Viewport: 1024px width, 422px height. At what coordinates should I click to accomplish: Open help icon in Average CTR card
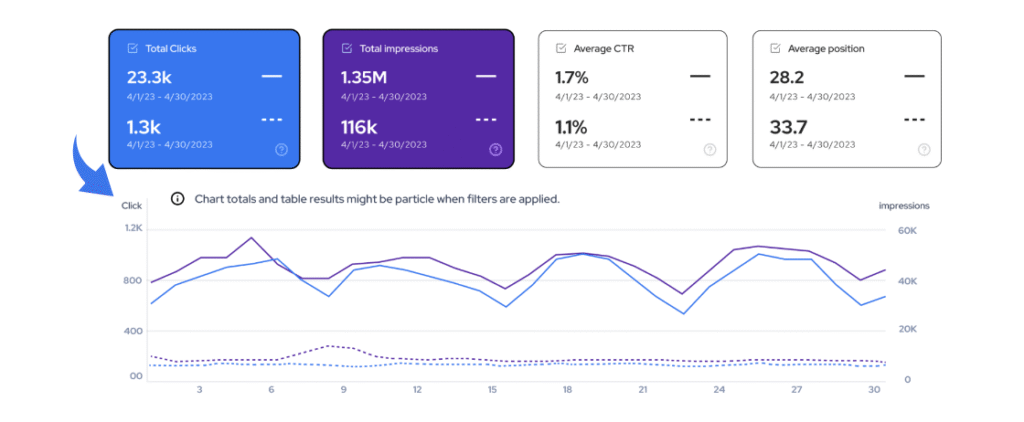click(x=710, y=150)
